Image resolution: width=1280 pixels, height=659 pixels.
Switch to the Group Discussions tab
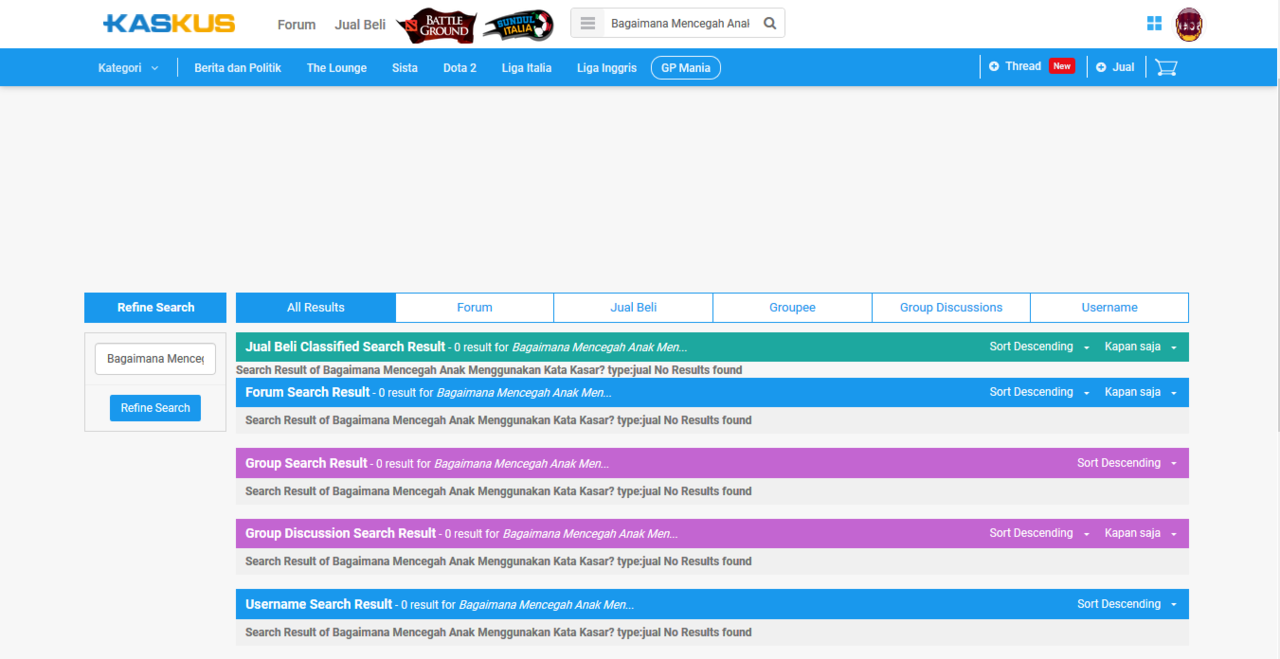951,307
